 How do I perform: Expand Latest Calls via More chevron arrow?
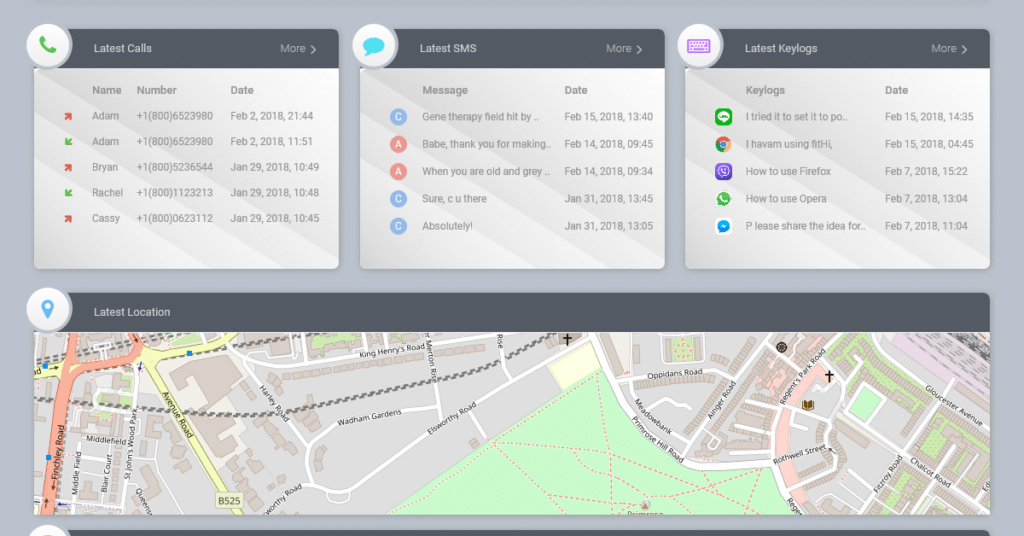[x=313, y=50]
